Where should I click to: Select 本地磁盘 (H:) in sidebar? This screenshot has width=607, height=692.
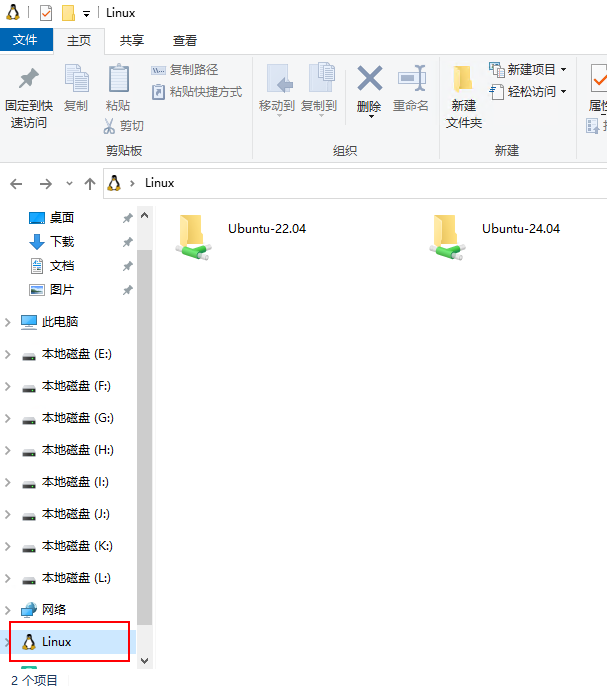[77, 450]
